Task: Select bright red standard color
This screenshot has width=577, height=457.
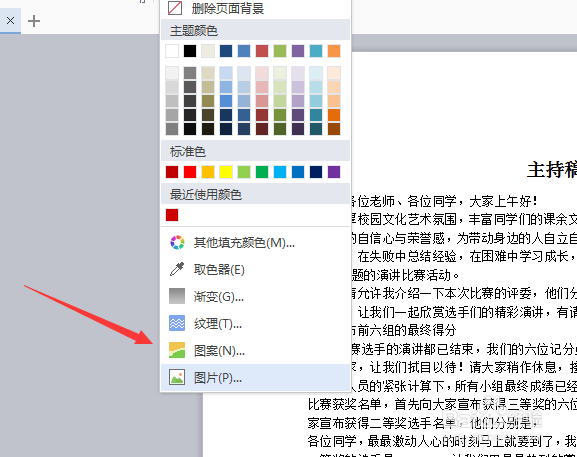Action: click(x=190, y=172)
